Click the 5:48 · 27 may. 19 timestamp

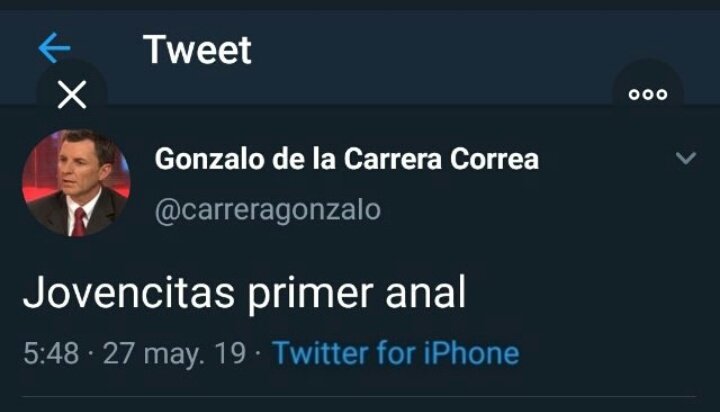[135, 354]
